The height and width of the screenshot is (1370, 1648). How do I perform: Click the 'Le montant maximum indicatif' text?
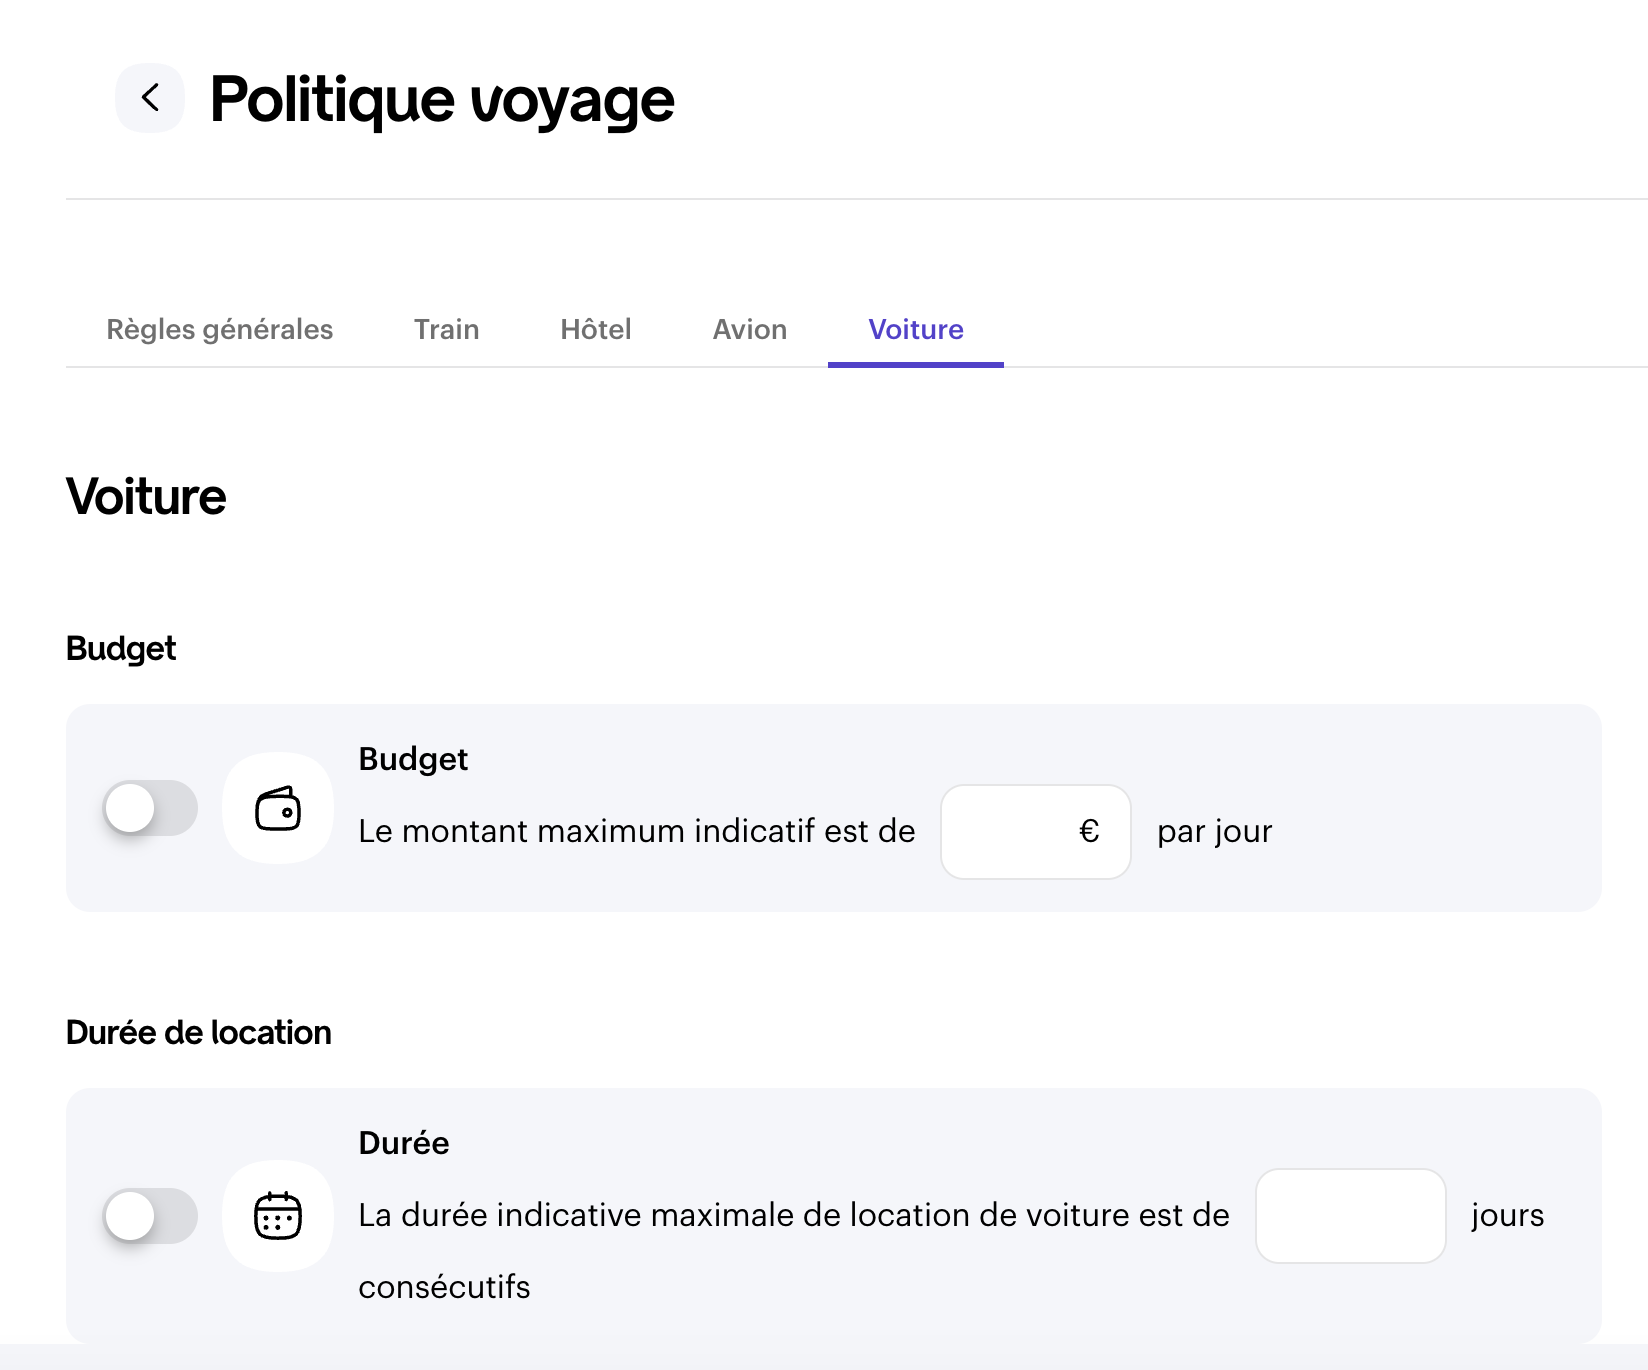coord(636,832)
